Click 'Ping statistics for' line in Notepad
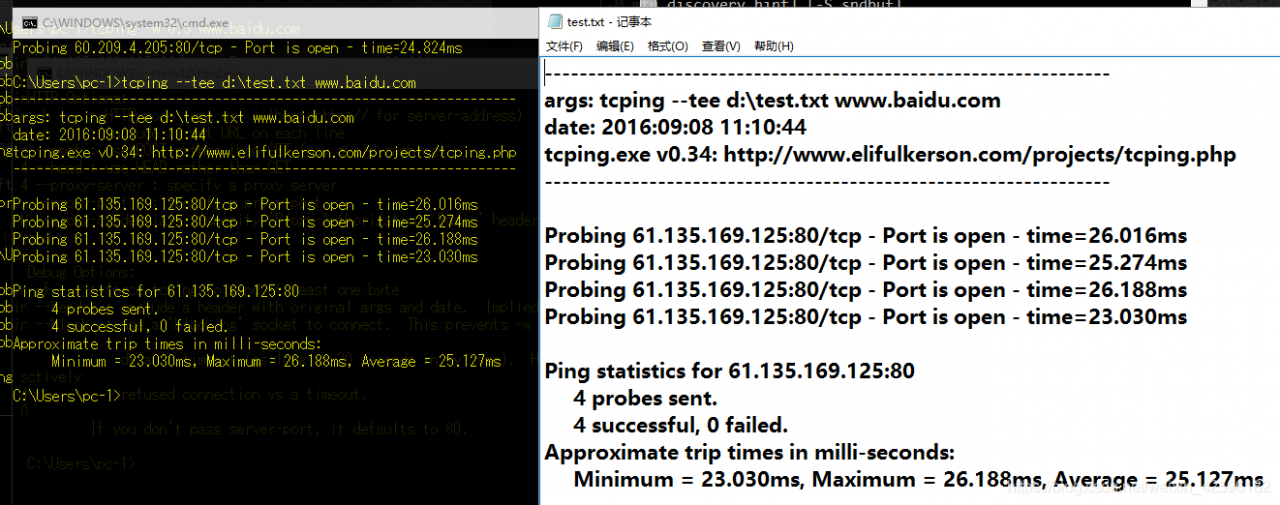Viewport: 1280px width, 505px height. [729, 371]
